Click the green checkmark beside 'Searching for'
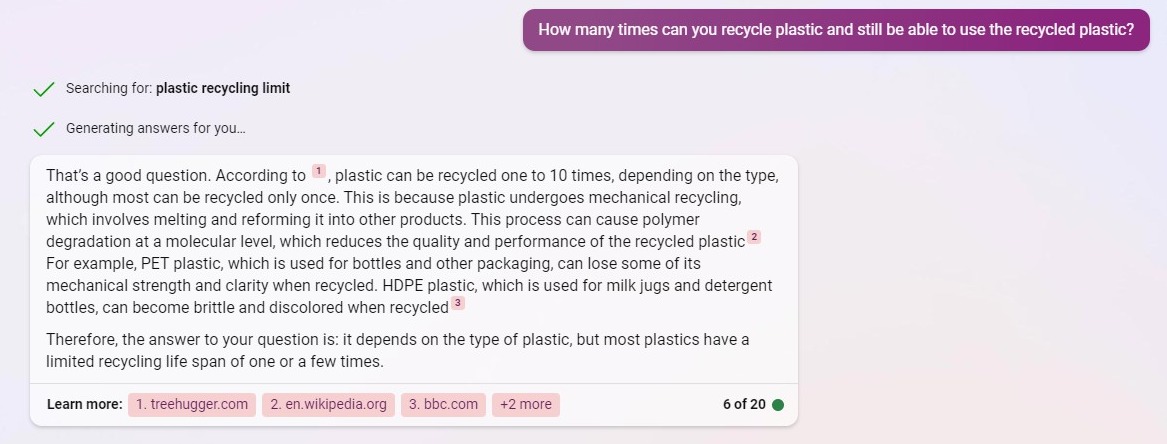Viewport: 1167px width, 444px height. click(44, 89)
